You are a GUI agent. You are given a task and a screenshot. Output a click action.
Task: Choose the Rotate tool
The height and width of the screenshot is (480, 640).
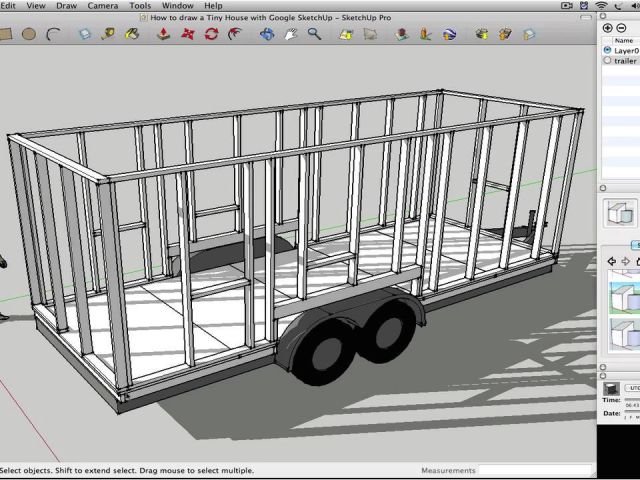[211, 34]
